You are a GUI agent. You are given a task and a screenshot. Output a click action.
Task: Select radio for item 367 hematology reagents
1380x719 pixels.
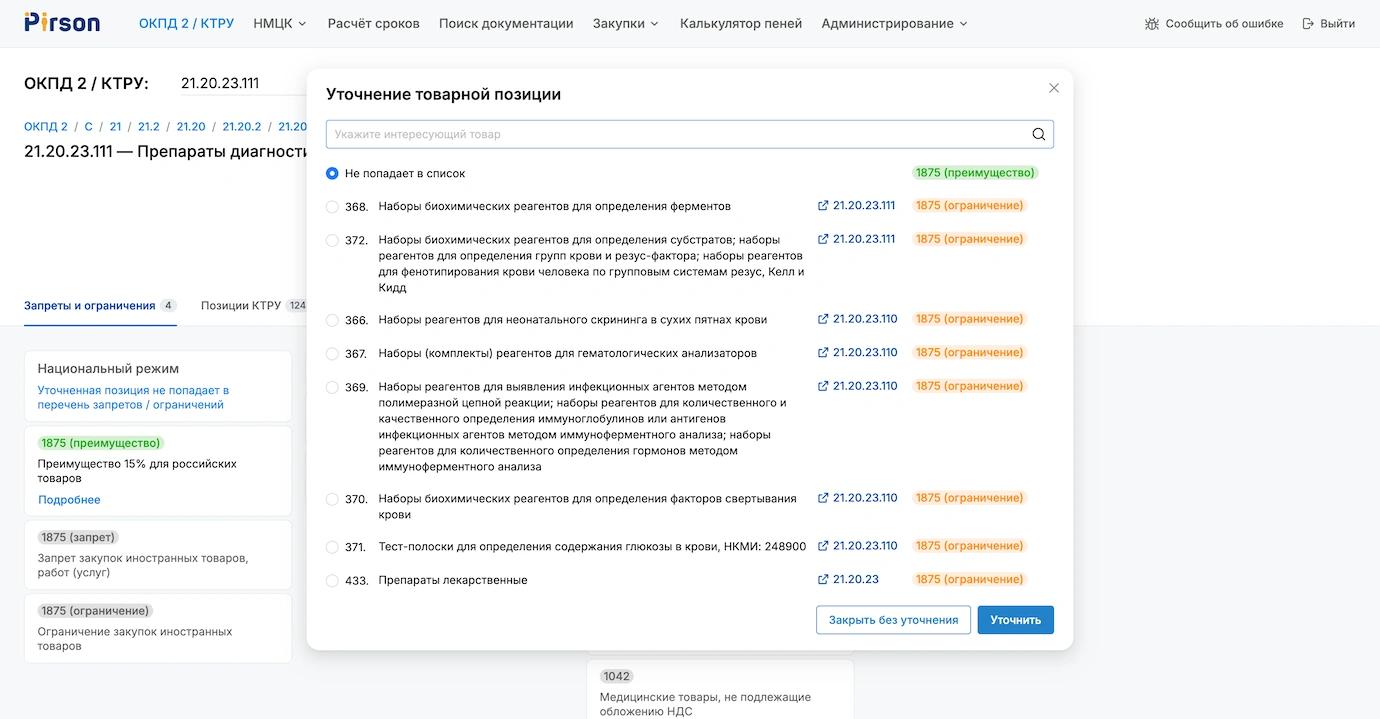(x=332, y=353)
